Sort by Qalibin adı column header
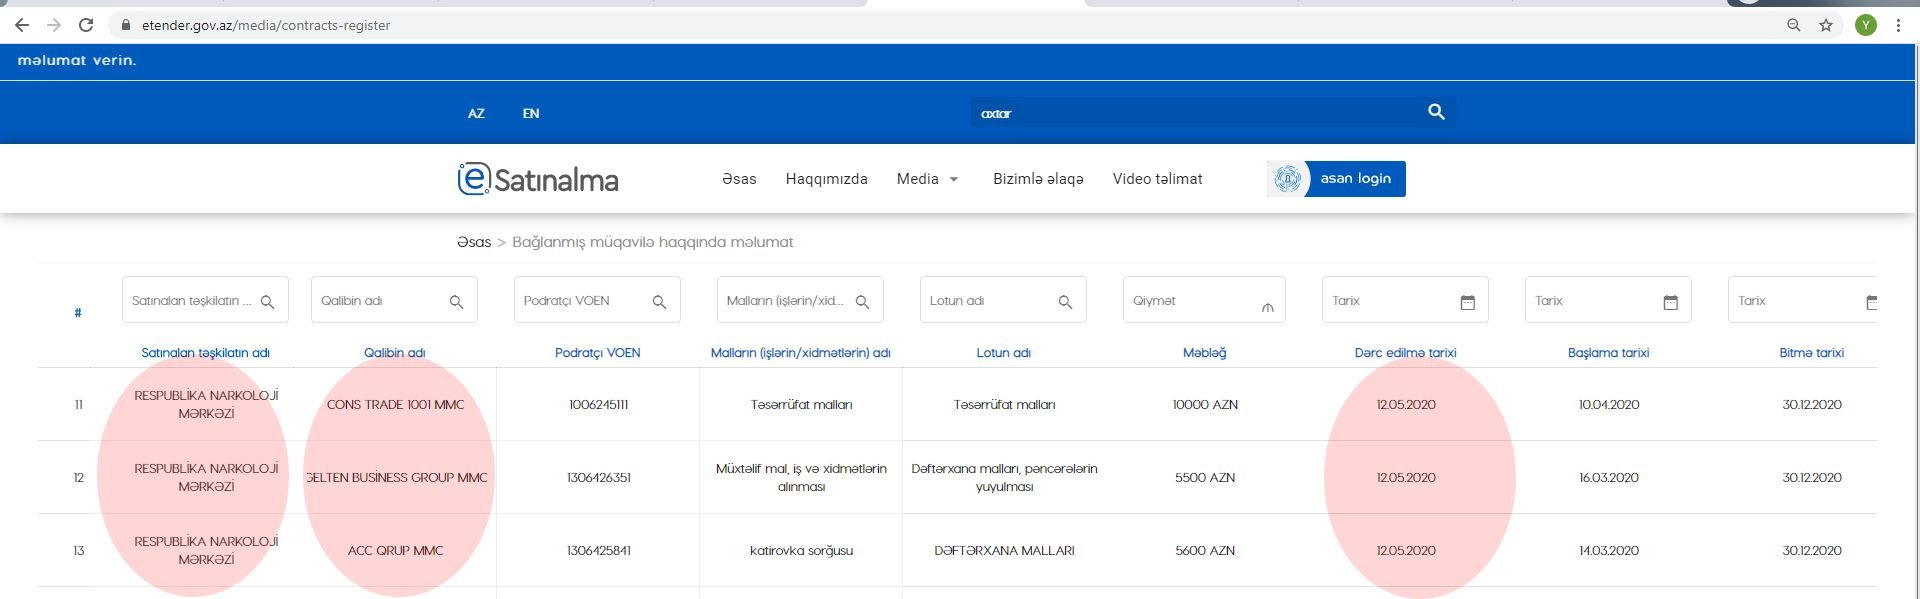Screen dimensions: 1920x599 pyautogui.click(x=394, y=353)
